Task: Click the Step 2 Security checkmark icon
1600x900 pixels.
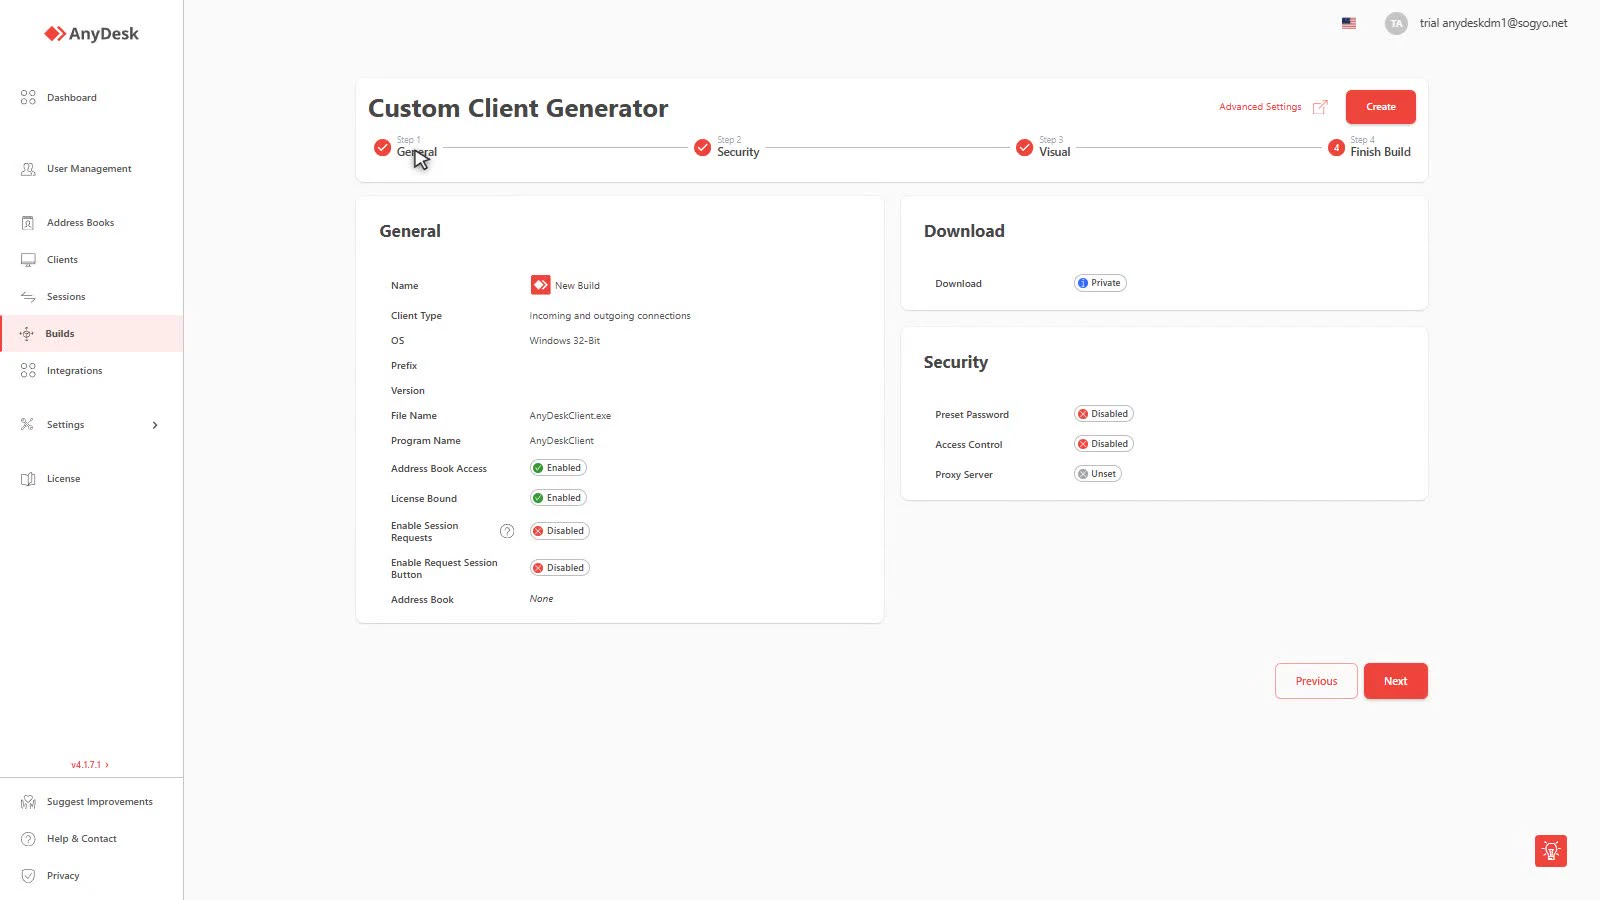Action: point(703,148)
